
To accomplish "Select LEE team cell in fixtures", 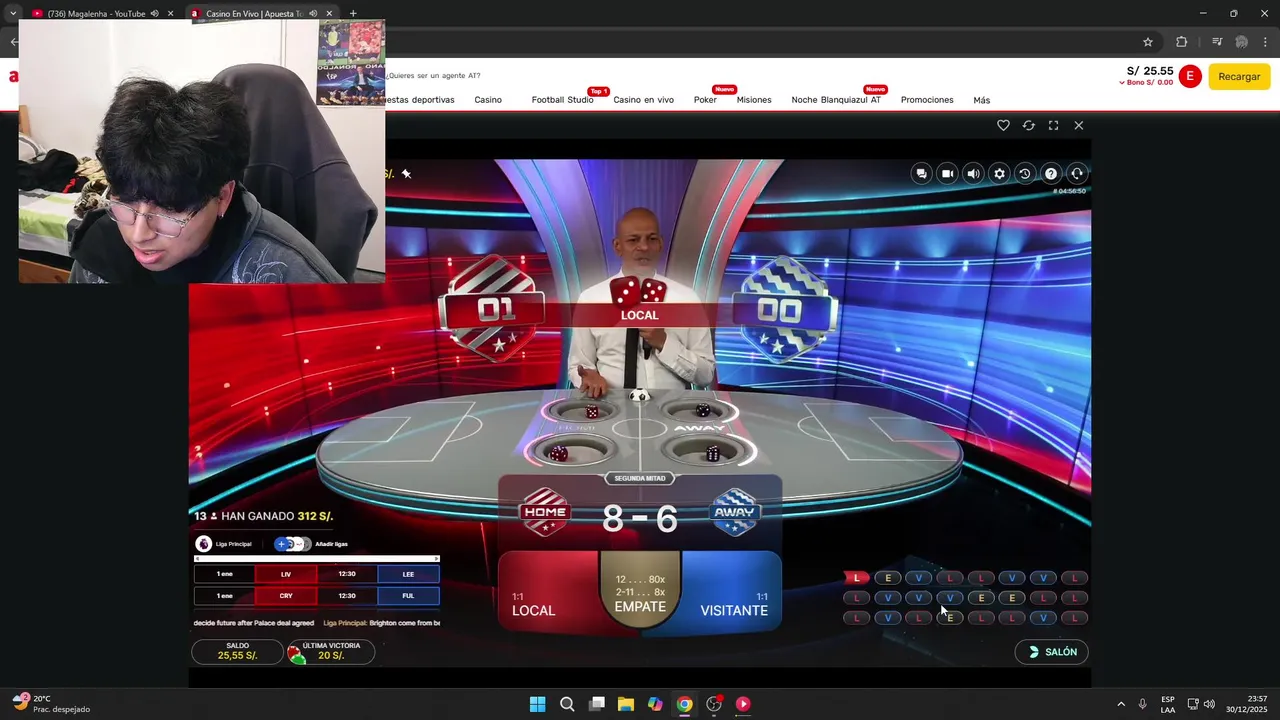I will click(408, 574).
